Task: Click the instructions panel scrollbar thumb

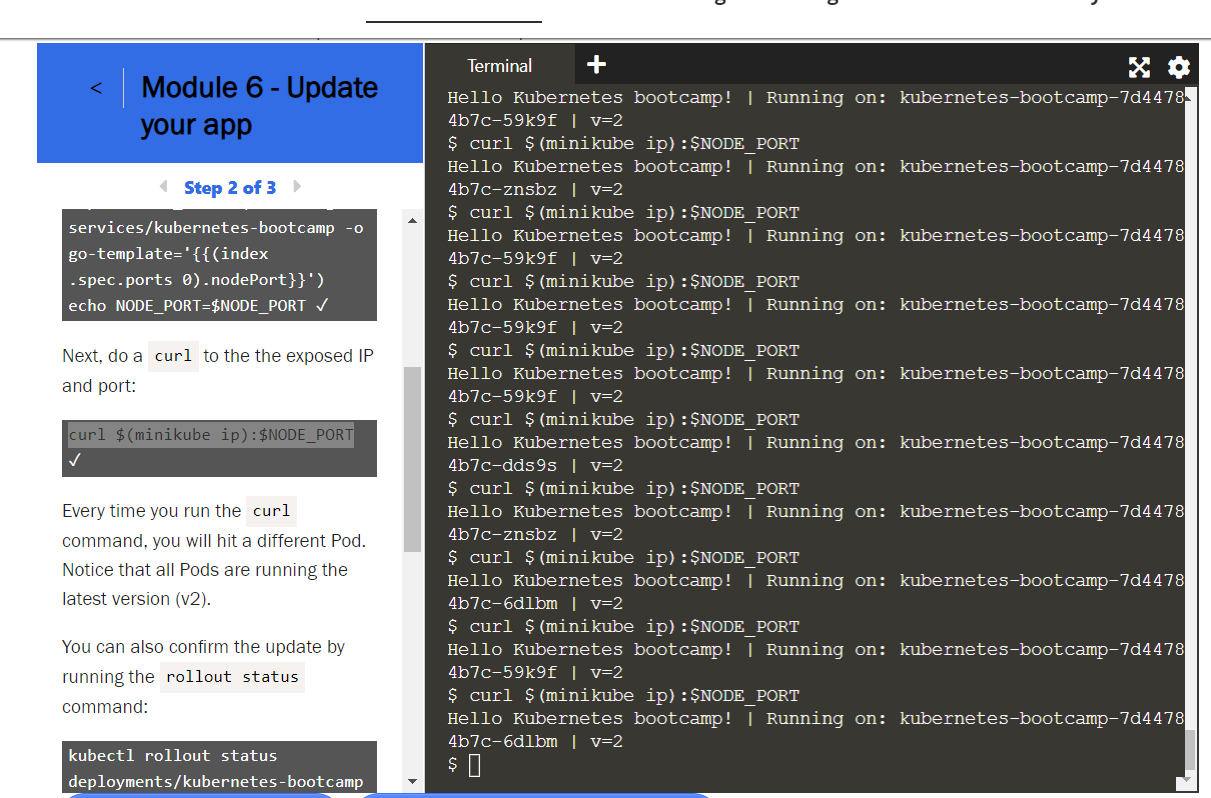Action: [x=412, y=459]
